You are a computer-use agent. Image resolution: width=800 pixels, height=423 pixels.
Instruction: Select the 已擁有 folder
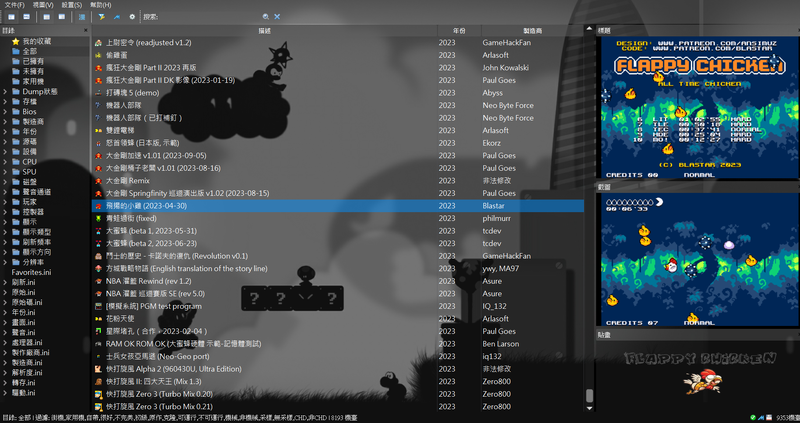point(28,61)
